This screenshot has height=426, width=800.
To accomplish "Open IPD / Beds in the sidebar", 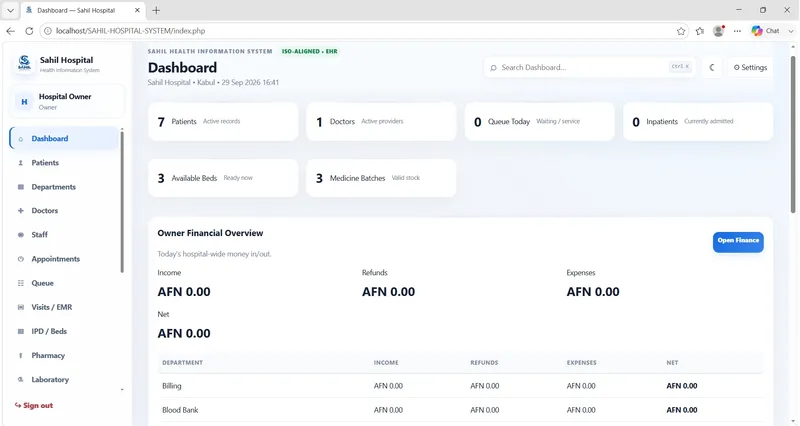I will pyautogui.click(x=65, y=331).
